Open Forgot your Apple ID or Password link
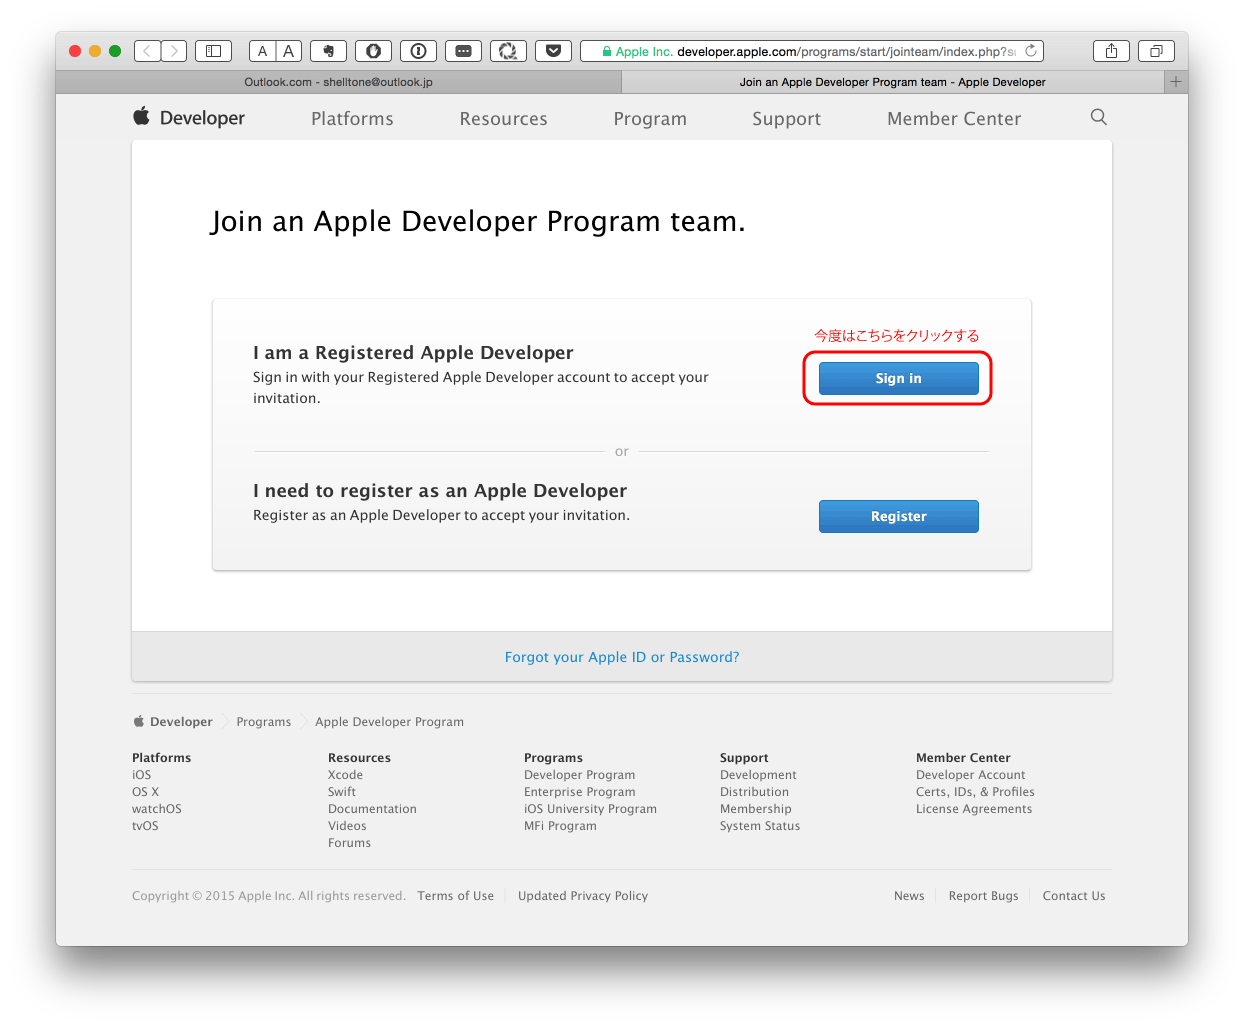 tap(622, 657)
